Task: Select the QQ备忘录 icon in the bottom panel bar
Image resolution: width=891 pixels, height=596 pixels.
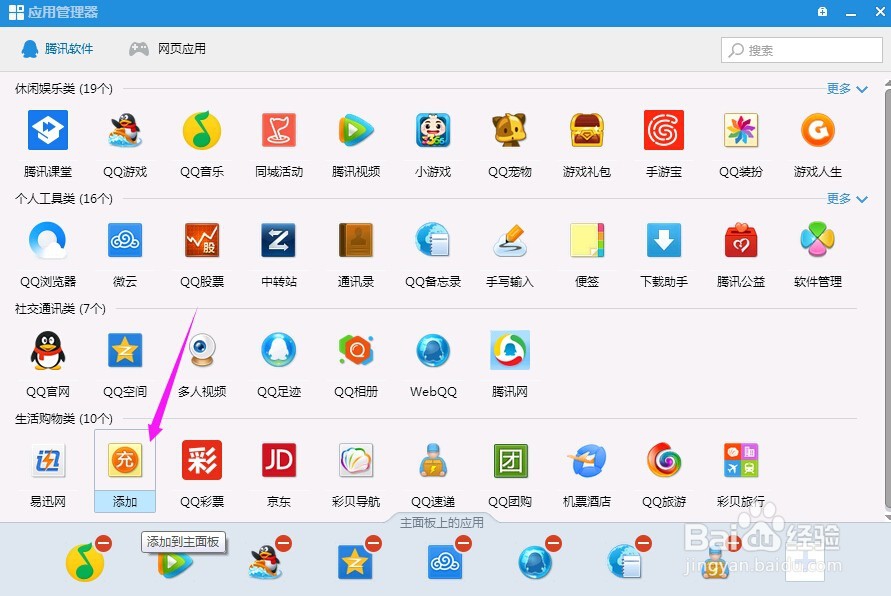Action: click(x=624, y=562)
